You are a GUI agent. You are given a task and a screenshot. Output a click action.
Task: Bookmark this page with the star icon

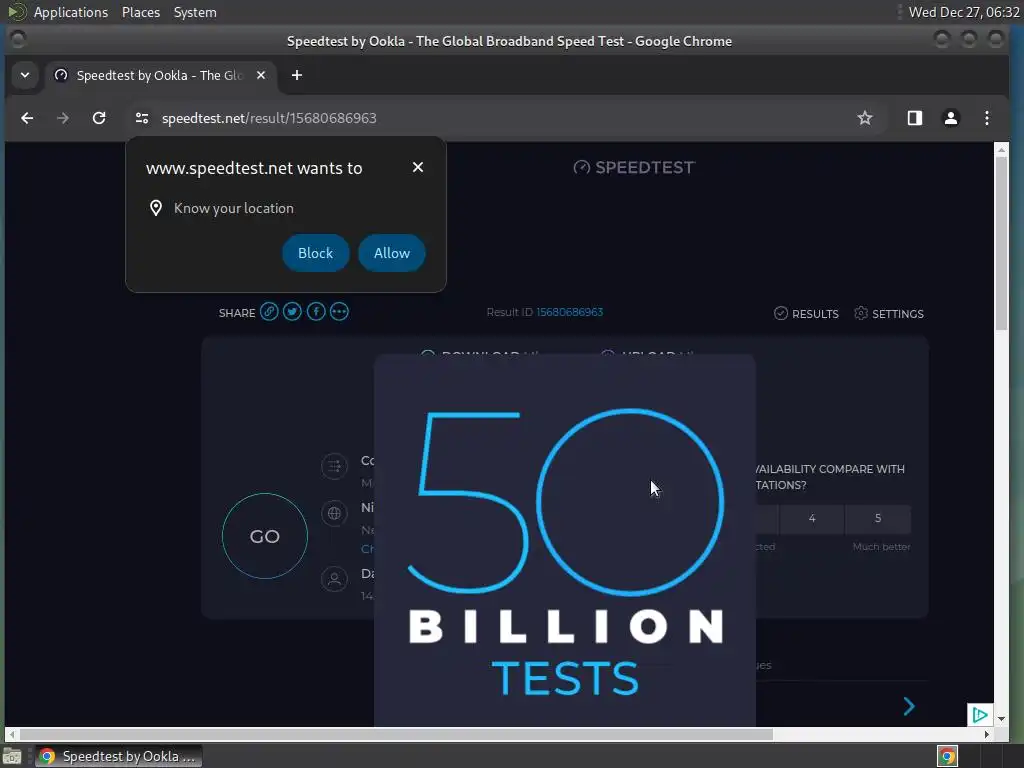coord(865,118)
